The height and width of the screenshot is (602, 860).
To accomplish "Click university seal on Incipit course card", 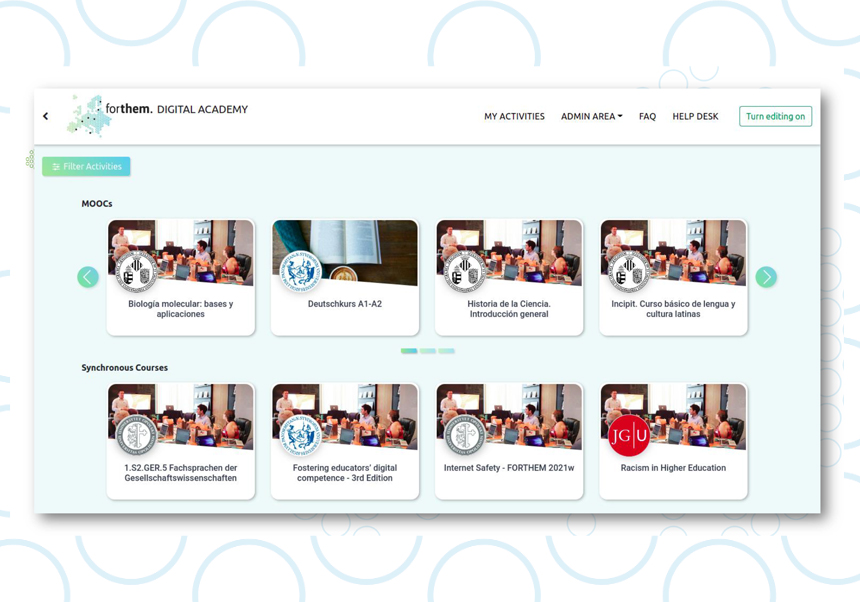I will (x=629, y=271).
